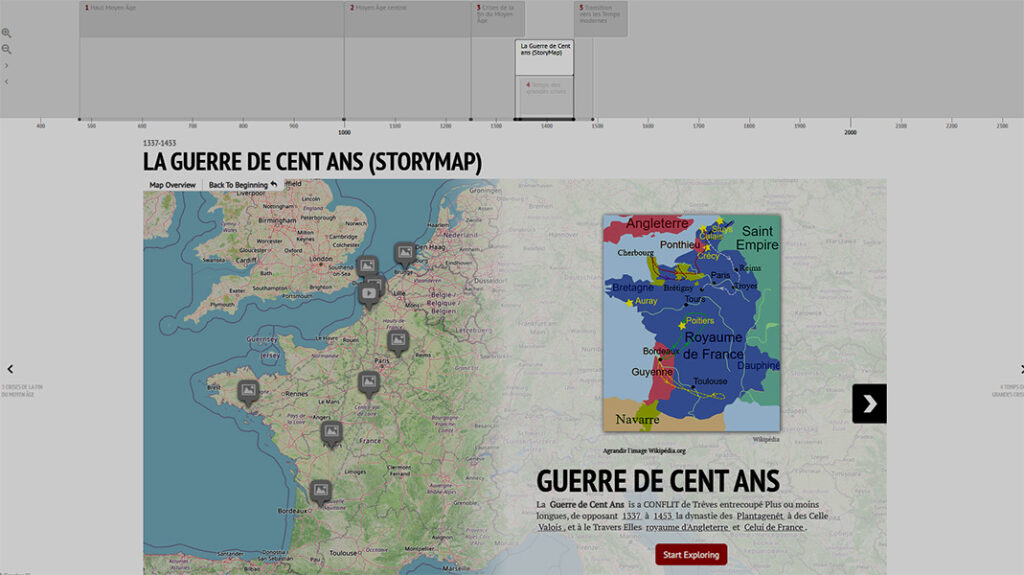
Task: Open the Agrandir l'image Wikipédia.org link
Action: (644, 451)
